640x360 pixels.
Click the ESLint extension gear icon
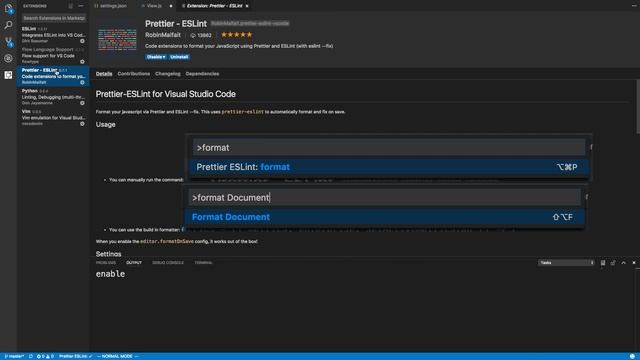[x=82, y=41]
